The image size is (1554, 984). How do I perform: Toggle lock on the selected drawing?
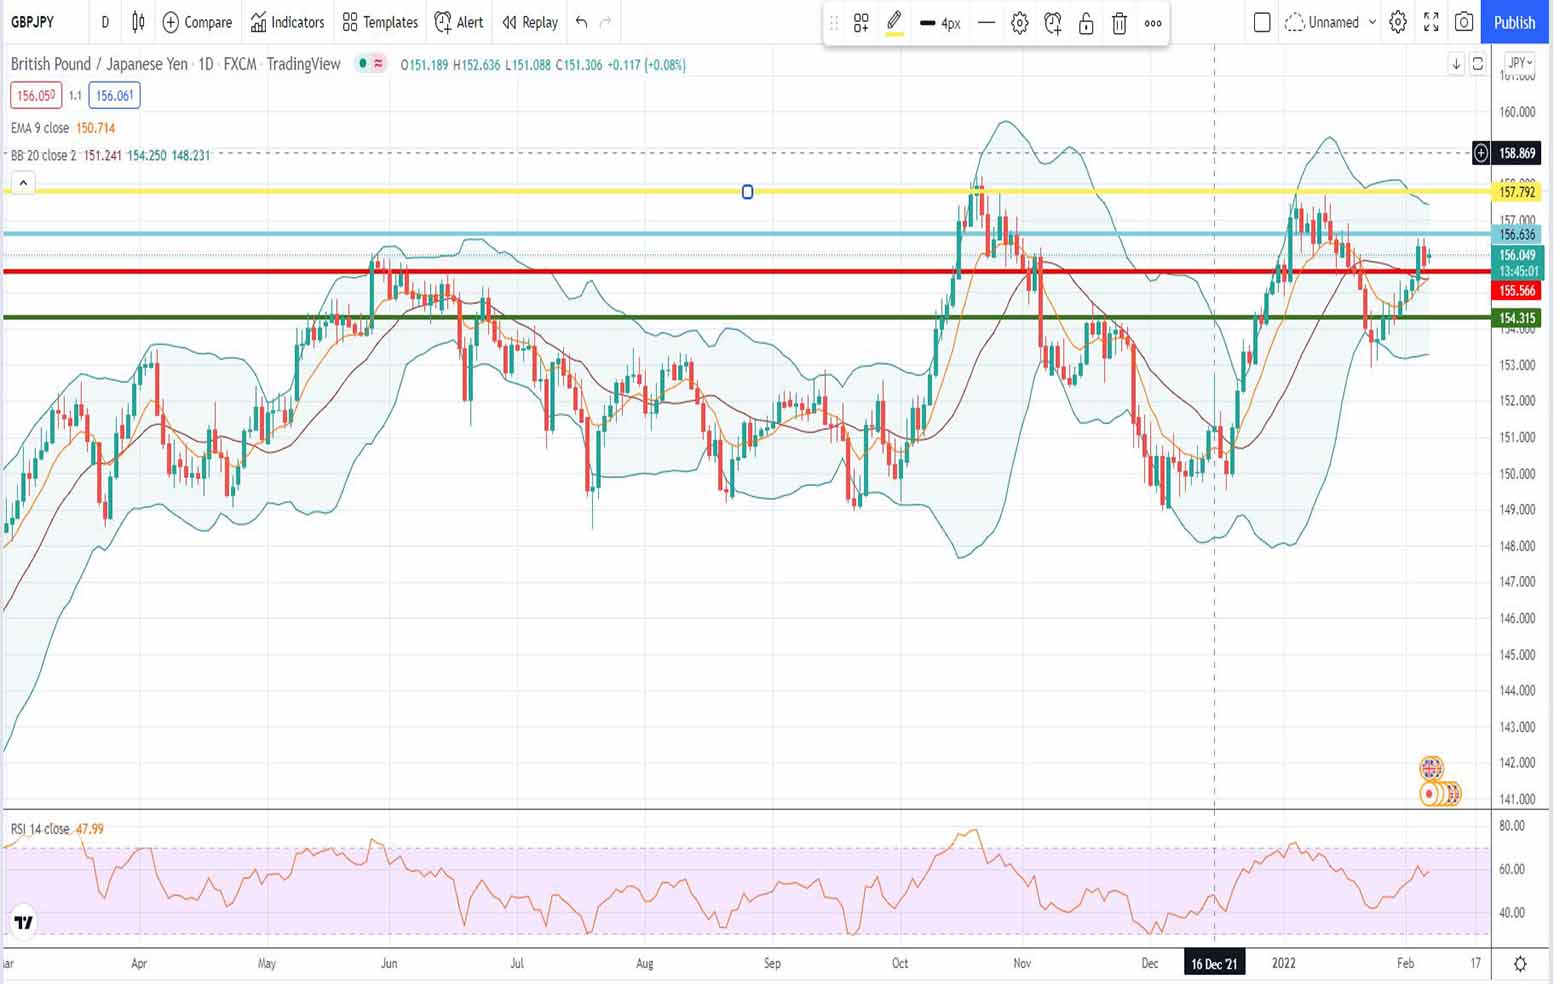[x=1086, y=23]
